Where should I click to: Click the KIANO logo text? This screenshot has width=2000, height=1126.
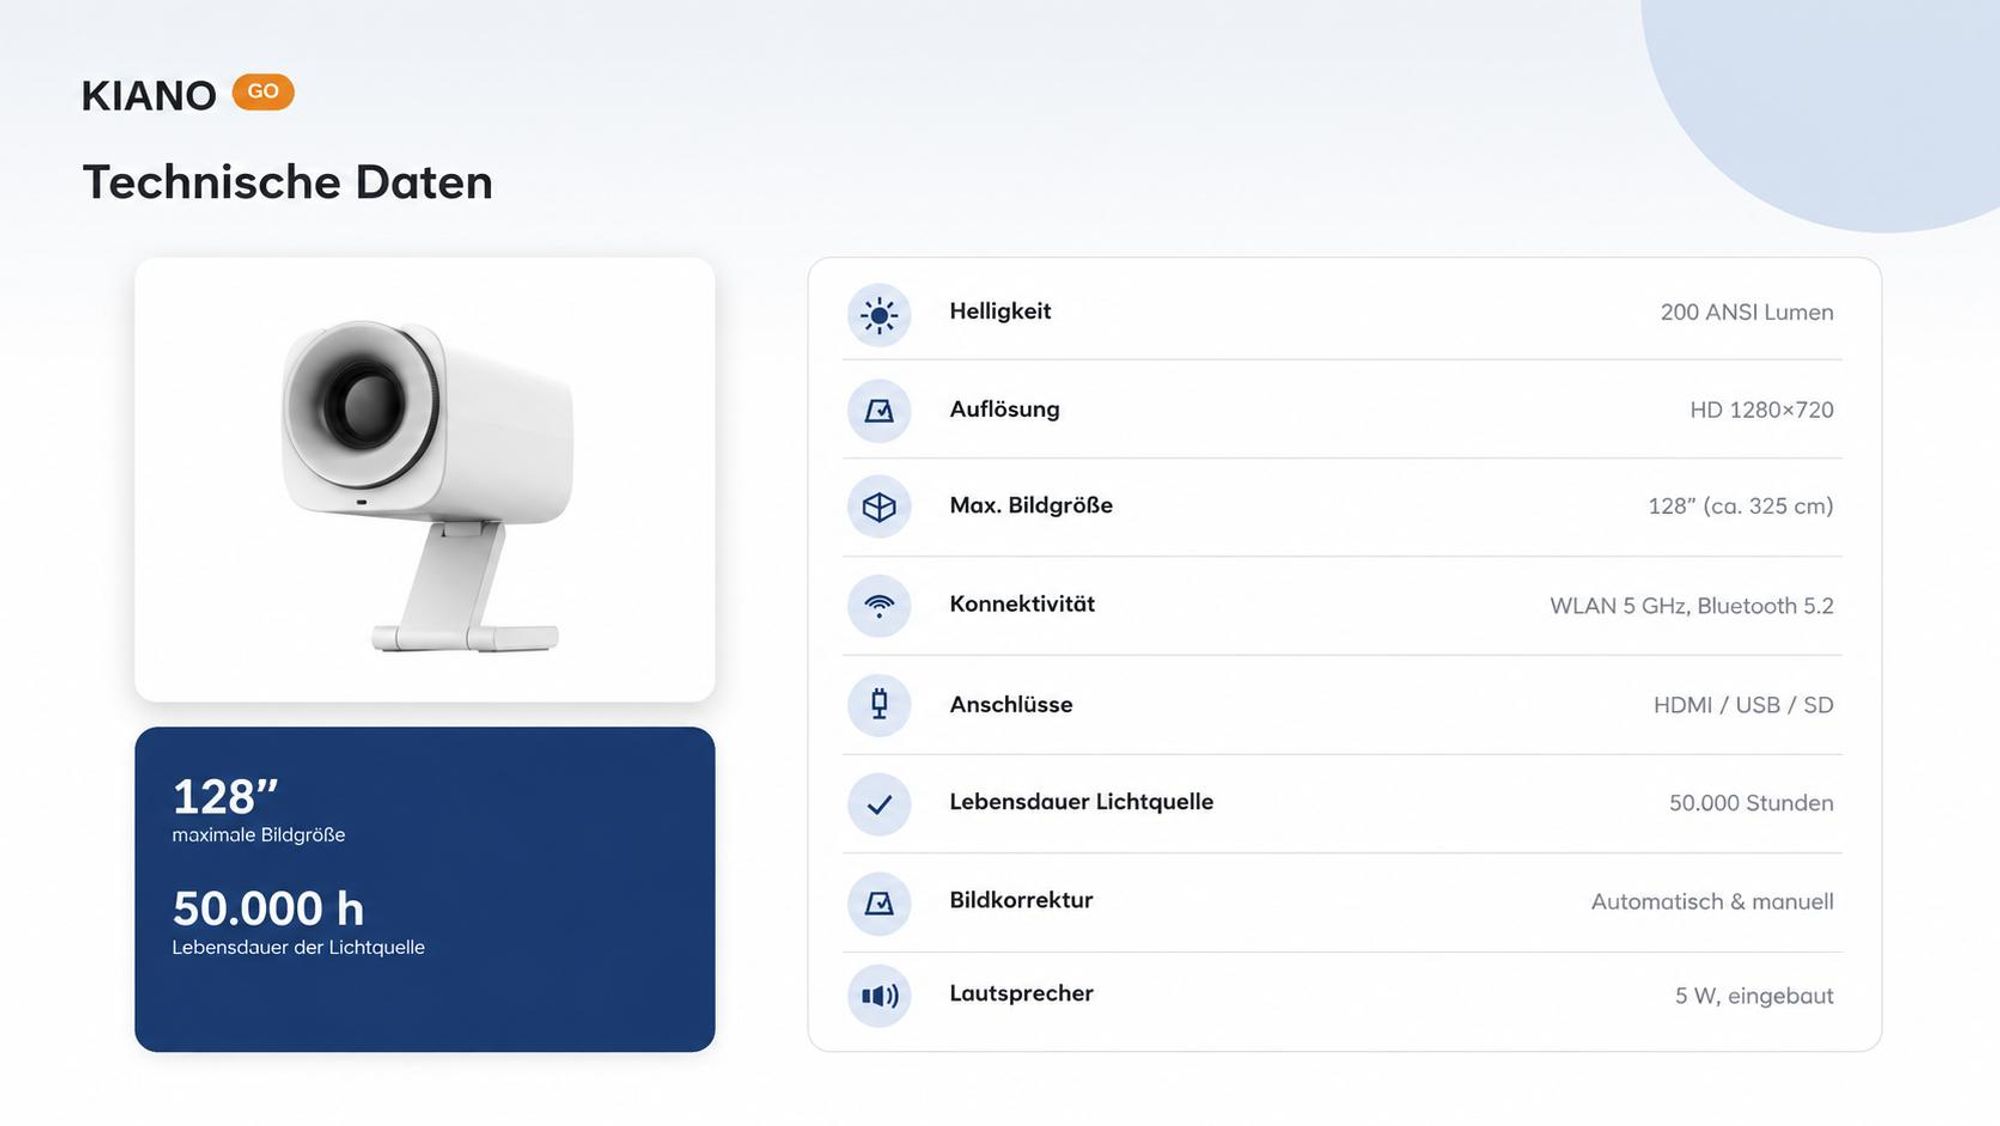click(149, 96)
